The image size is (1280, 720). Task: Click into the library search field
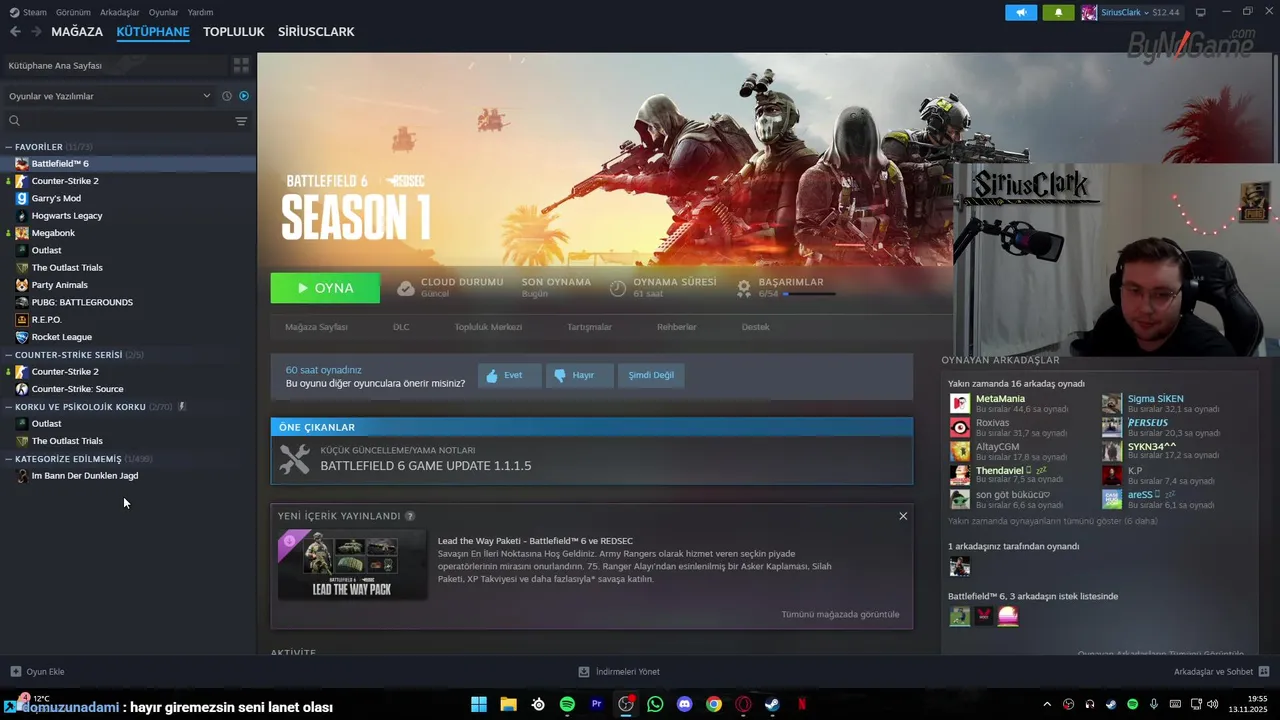[127, 121]
